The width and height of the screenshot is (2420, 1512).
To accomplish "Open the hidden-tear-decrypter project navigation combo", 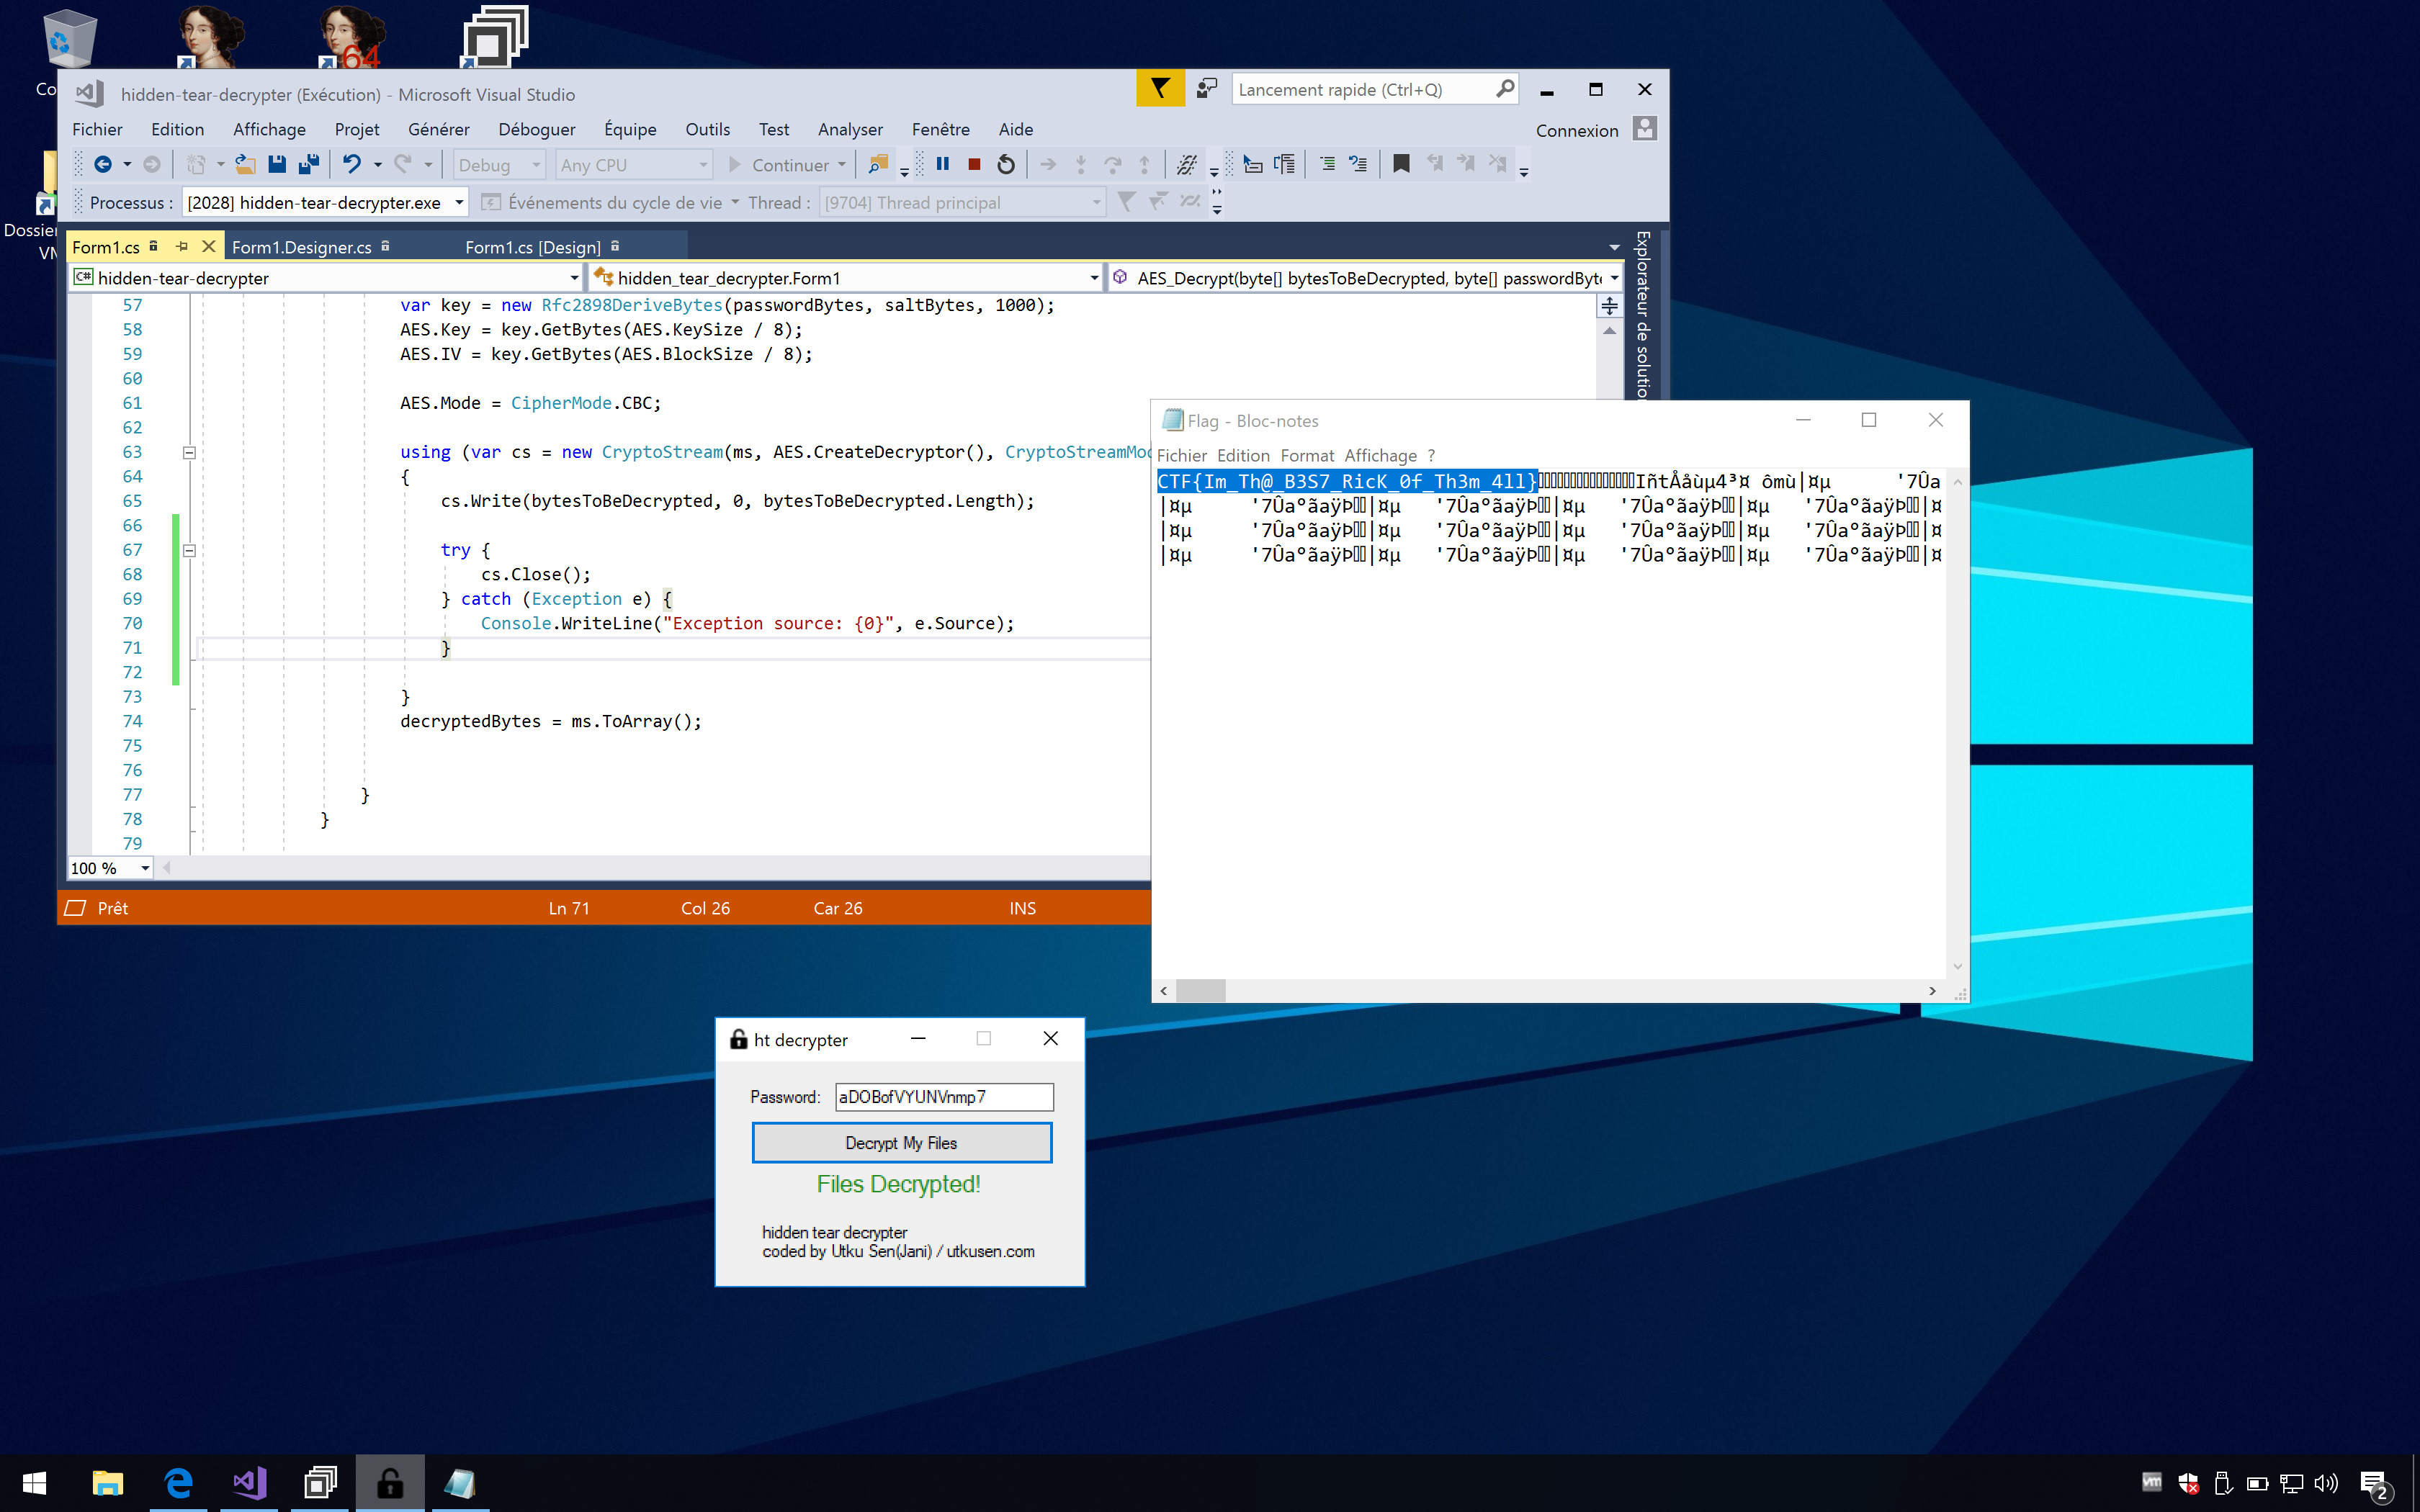I will click(326, 278).
